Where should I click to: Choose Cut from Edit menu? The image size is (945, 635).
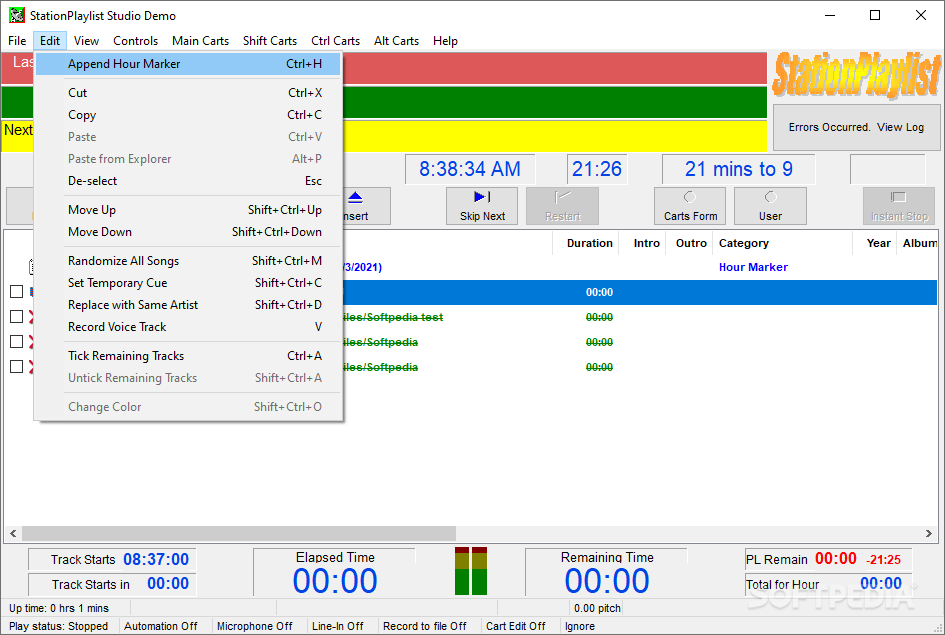point(188,93)
